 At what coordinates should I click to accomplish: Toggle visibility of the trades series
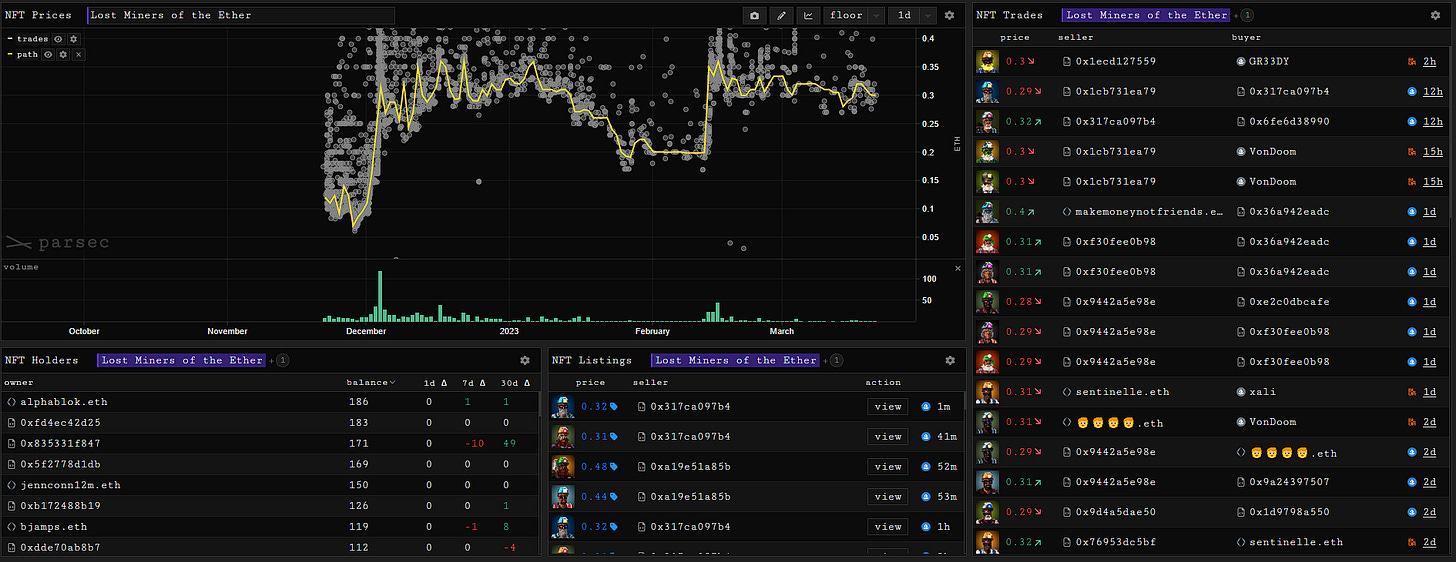[x=58, y=39]
